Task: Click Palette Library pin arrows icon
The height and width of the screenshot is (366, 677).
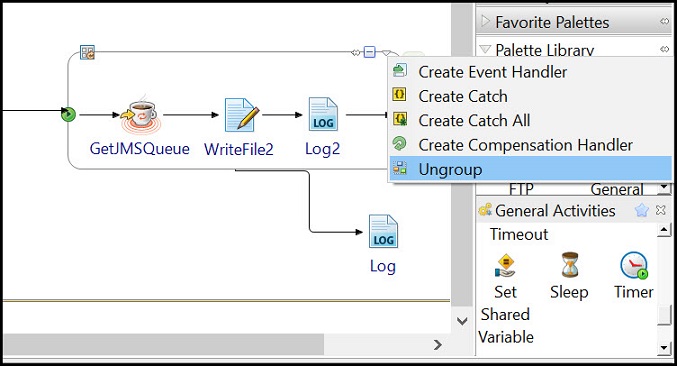Action: 664,49
